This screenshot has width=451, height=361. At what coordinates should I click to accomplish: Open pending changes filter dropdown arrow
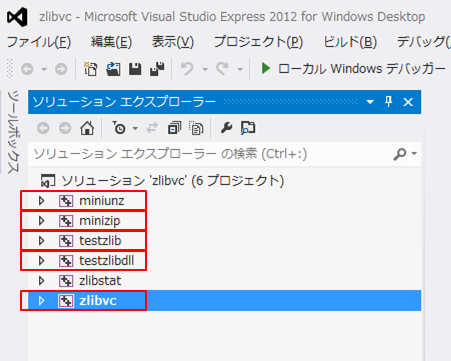135,128
